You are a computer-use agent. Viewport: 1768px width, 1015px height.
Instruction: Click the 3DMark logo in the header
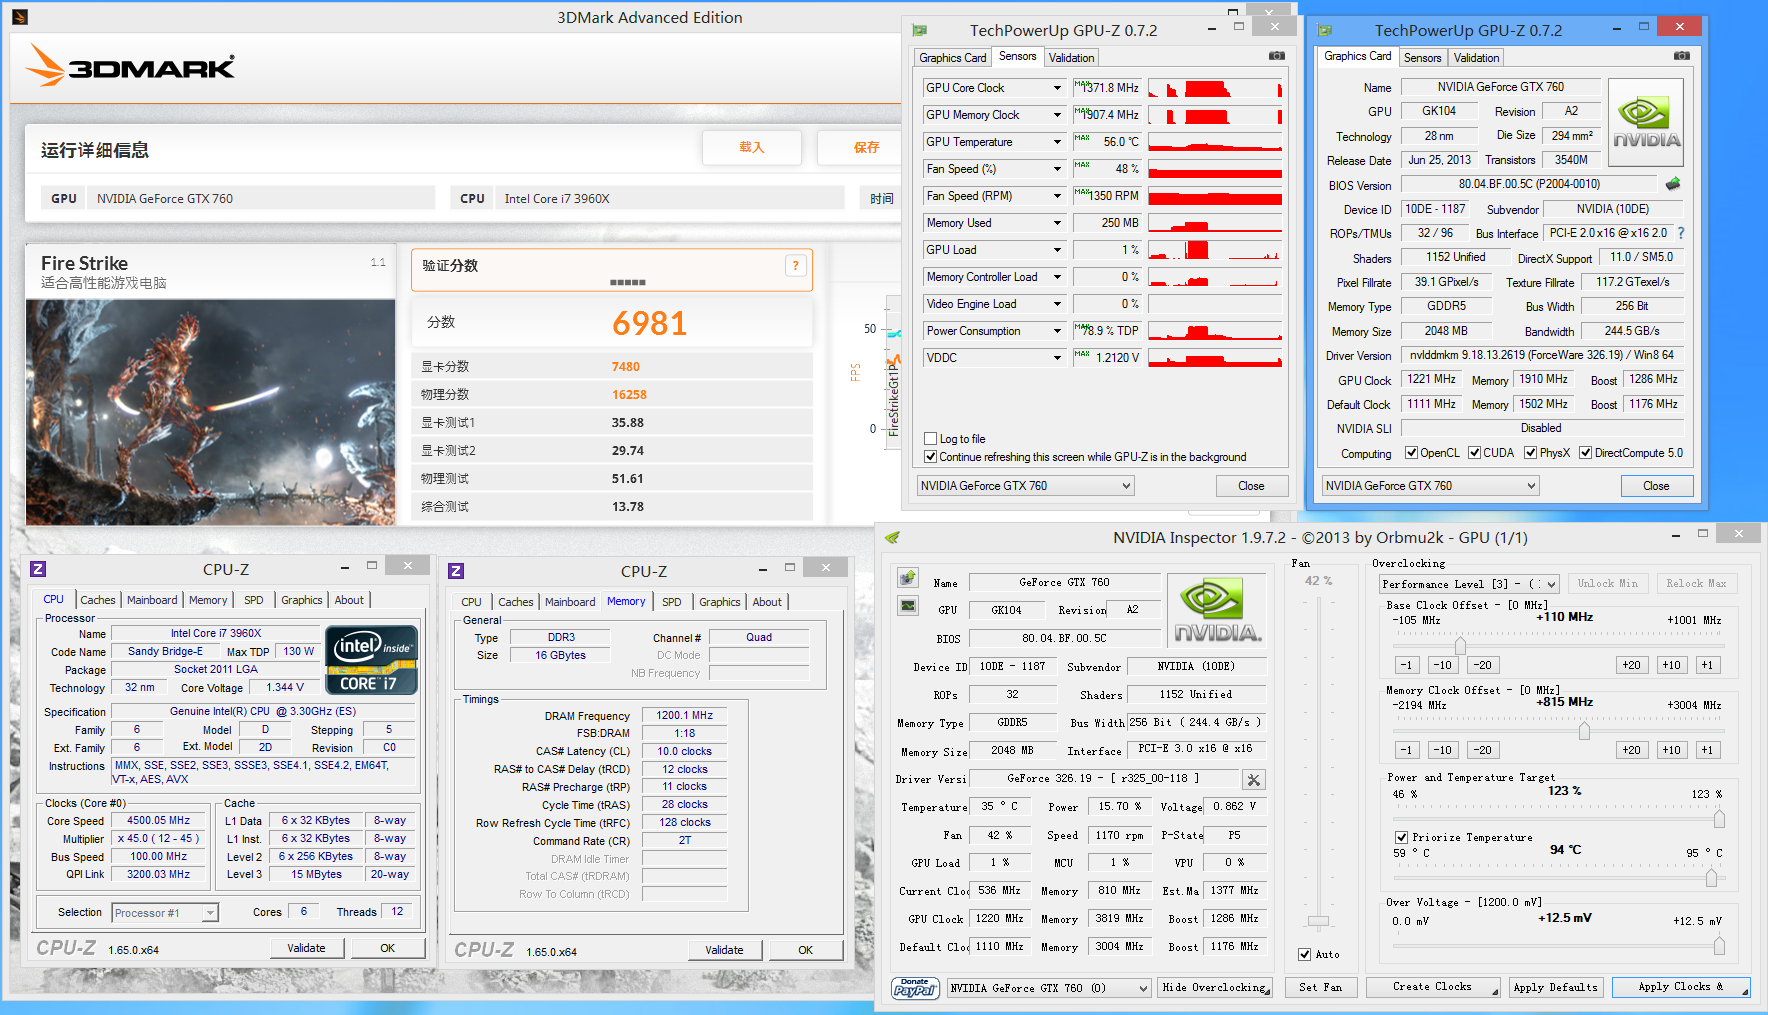[130, 66]
